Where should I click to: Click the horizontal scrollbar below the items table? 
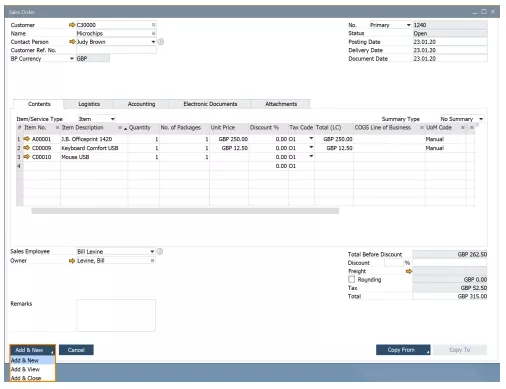pyautogui.click(x=185, y=211)
